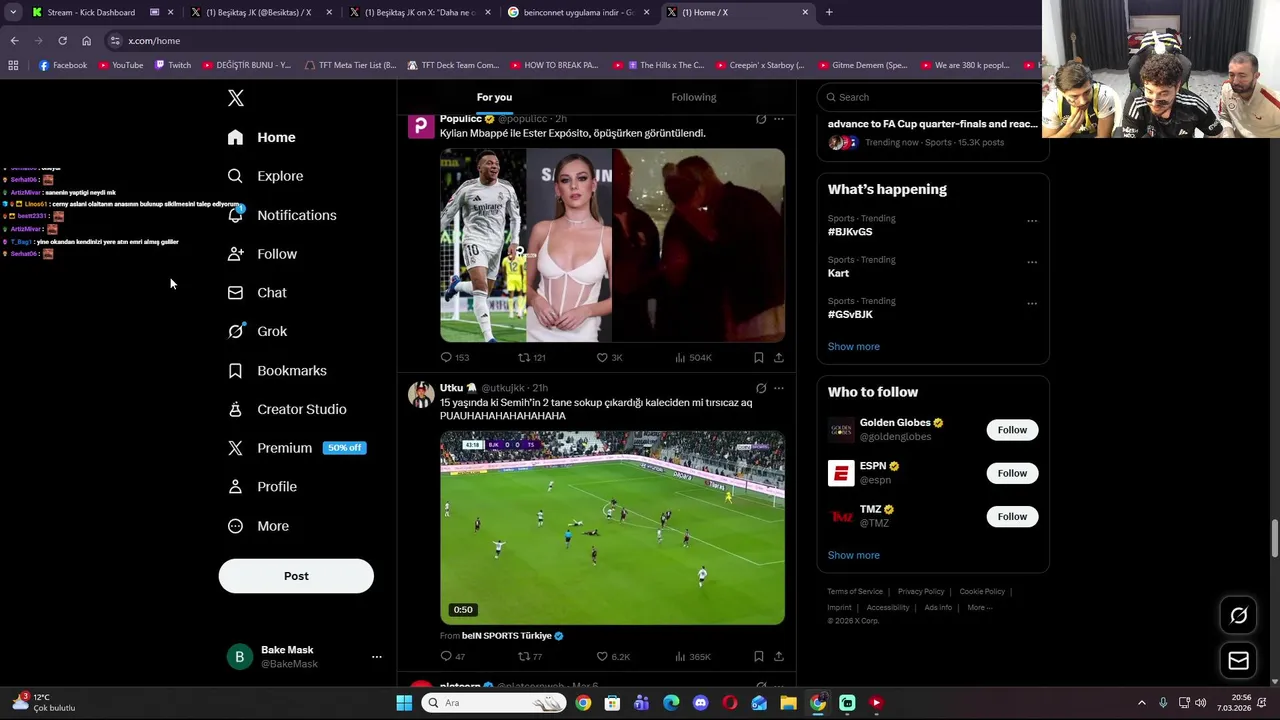Open the beIN SPORTS Türkiye source link

pos(512,636)
